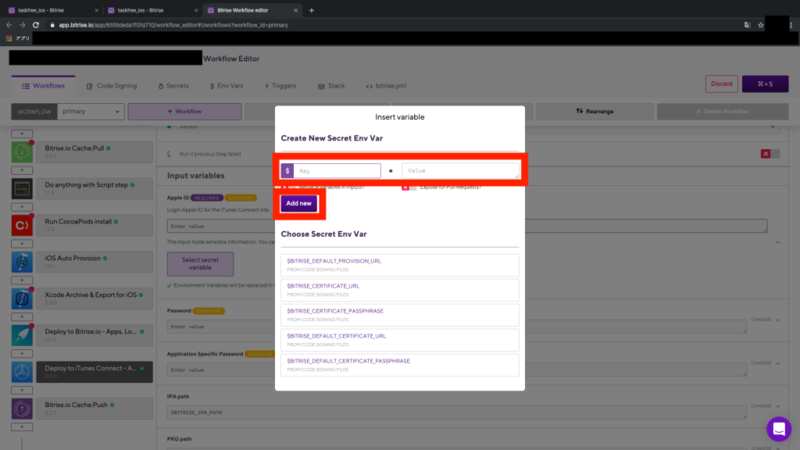This screenshot has width=800, height=450.
Task: Select the Deploy to iTunes Connect step
Action: pyautogui.click(x=94, y=372)
